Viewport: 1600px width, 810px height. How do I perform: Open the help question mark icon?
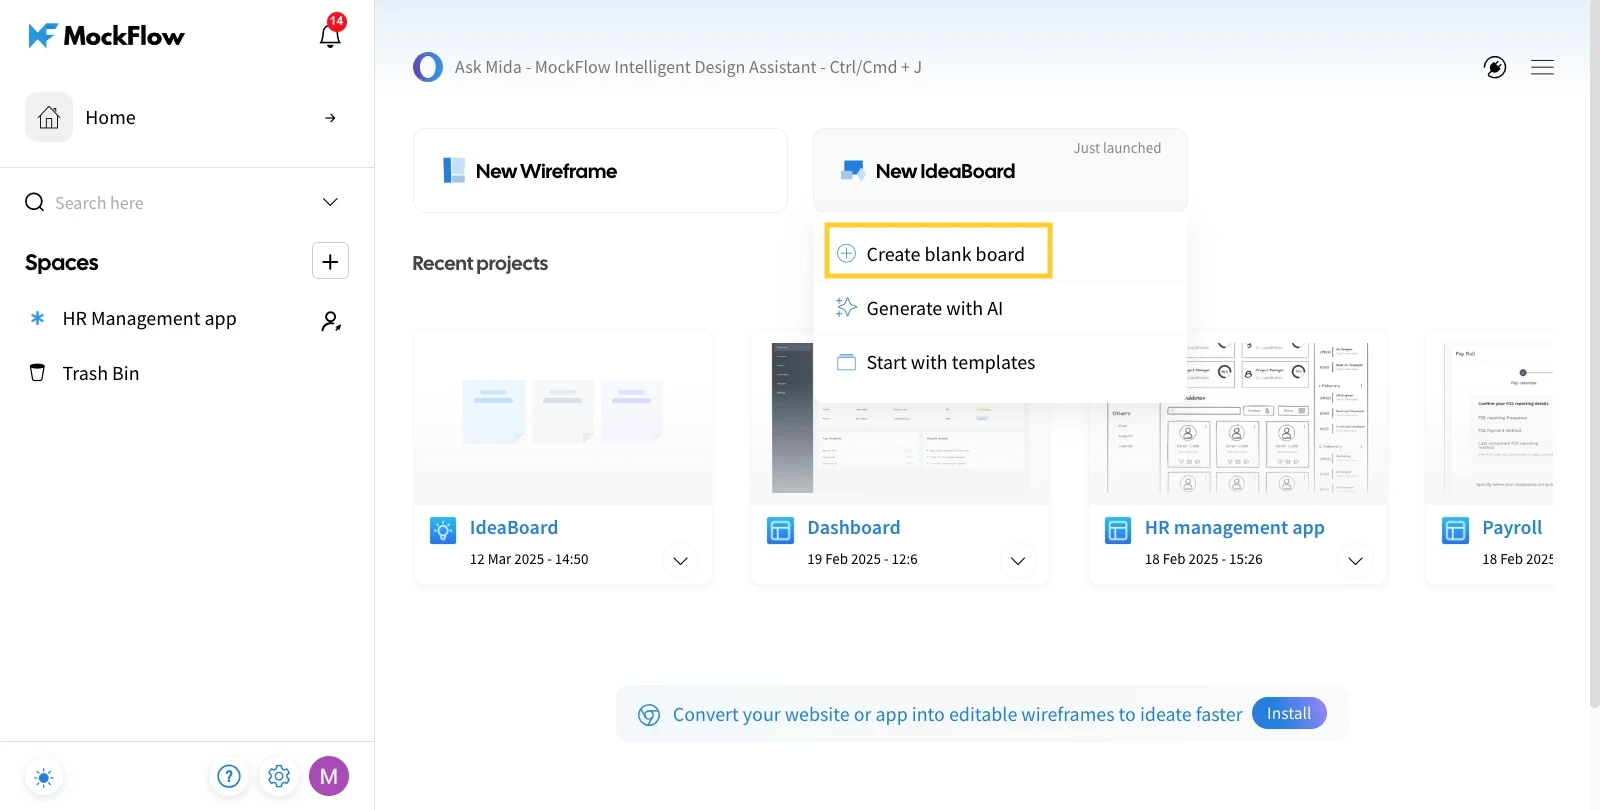pyautogui.click(x=229, y=776)
